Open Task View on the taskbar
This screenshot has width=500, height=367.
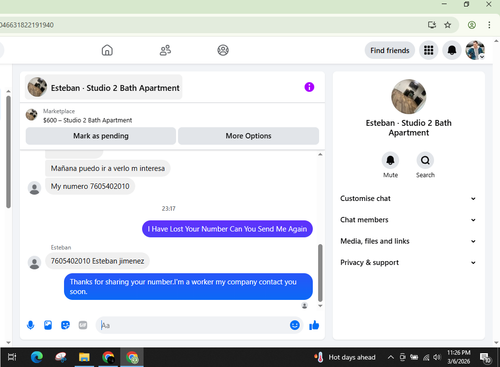(12, 357)
